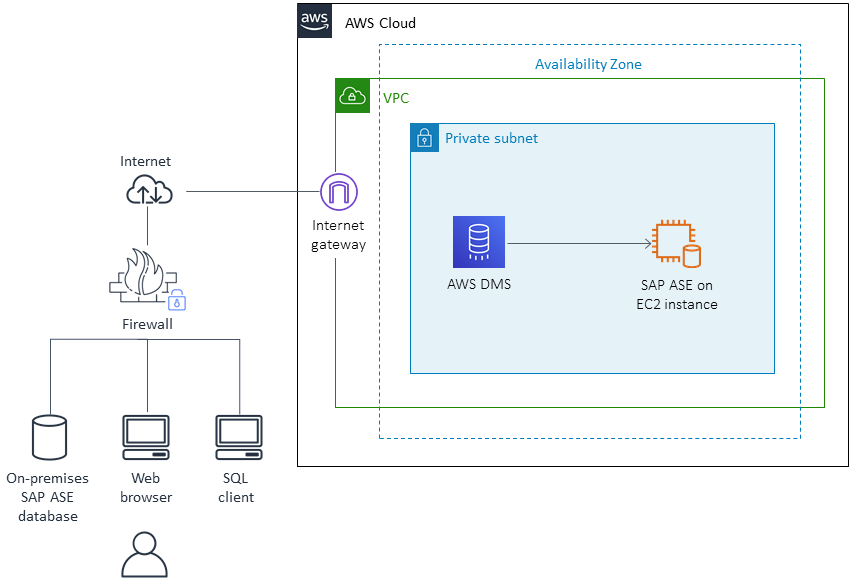The image size is (857, 583).
Task: Click the "AWS DMS" caption
Action: coord(479,284)
